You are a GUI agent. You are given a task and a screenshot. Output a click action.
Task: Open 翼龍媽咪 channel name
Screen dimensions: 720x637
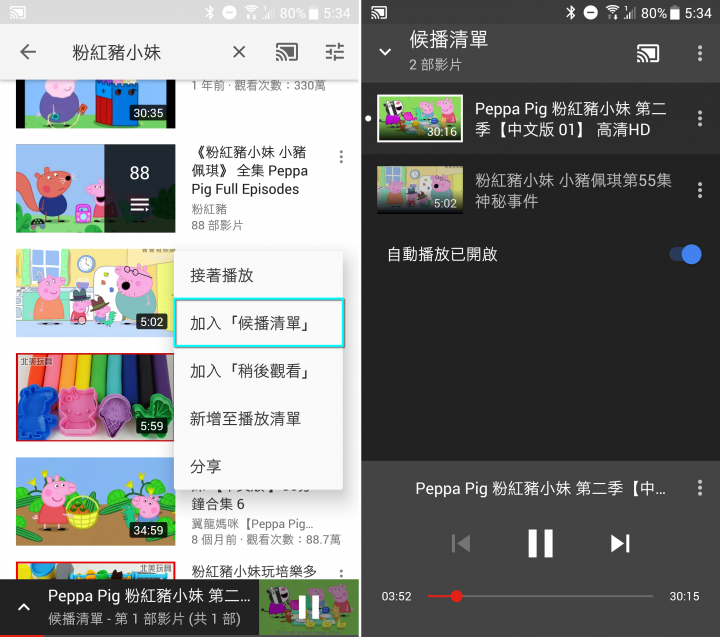pos(252,524)
